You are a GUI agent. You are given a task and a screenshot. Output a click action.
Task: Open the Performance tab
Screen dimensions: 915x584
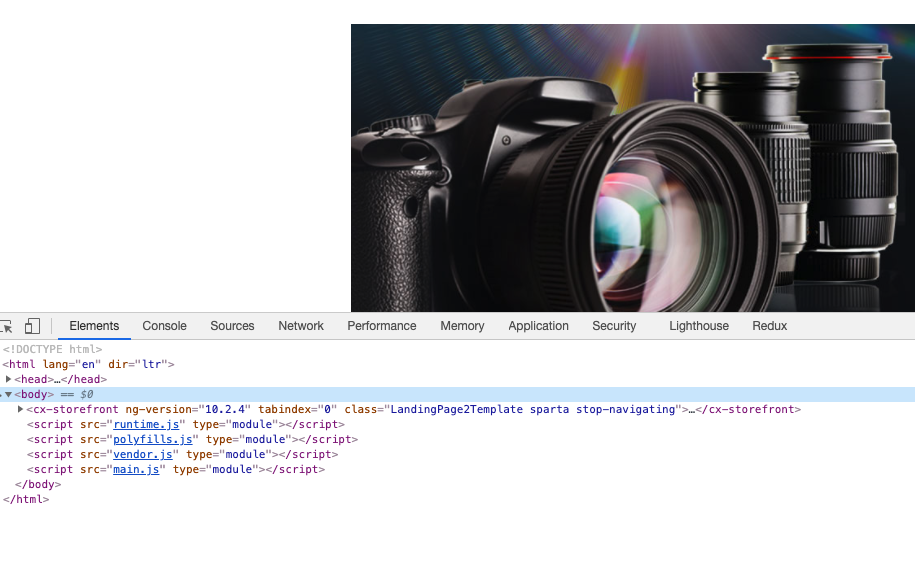[x=382, y=326]
